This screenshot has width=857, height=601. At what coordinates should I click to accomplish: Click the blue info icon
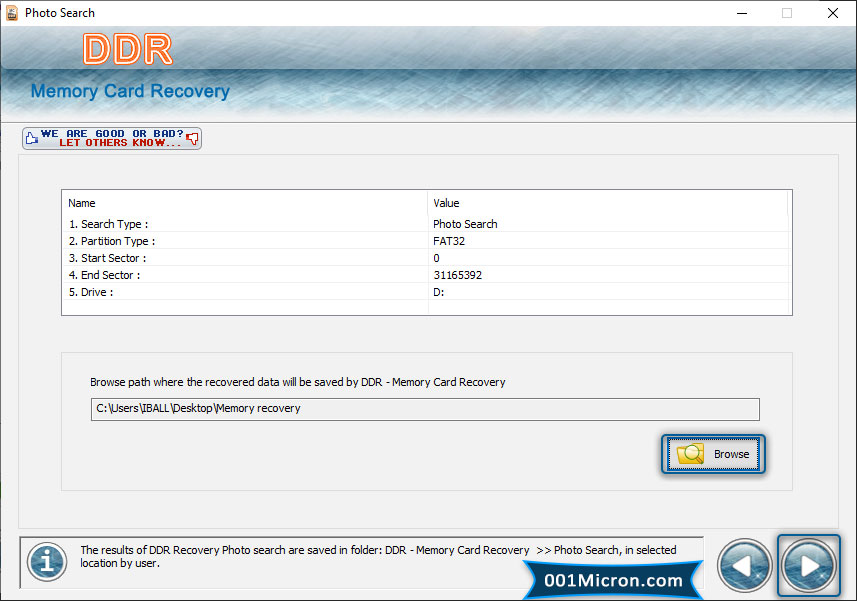(x=46, y=561)
